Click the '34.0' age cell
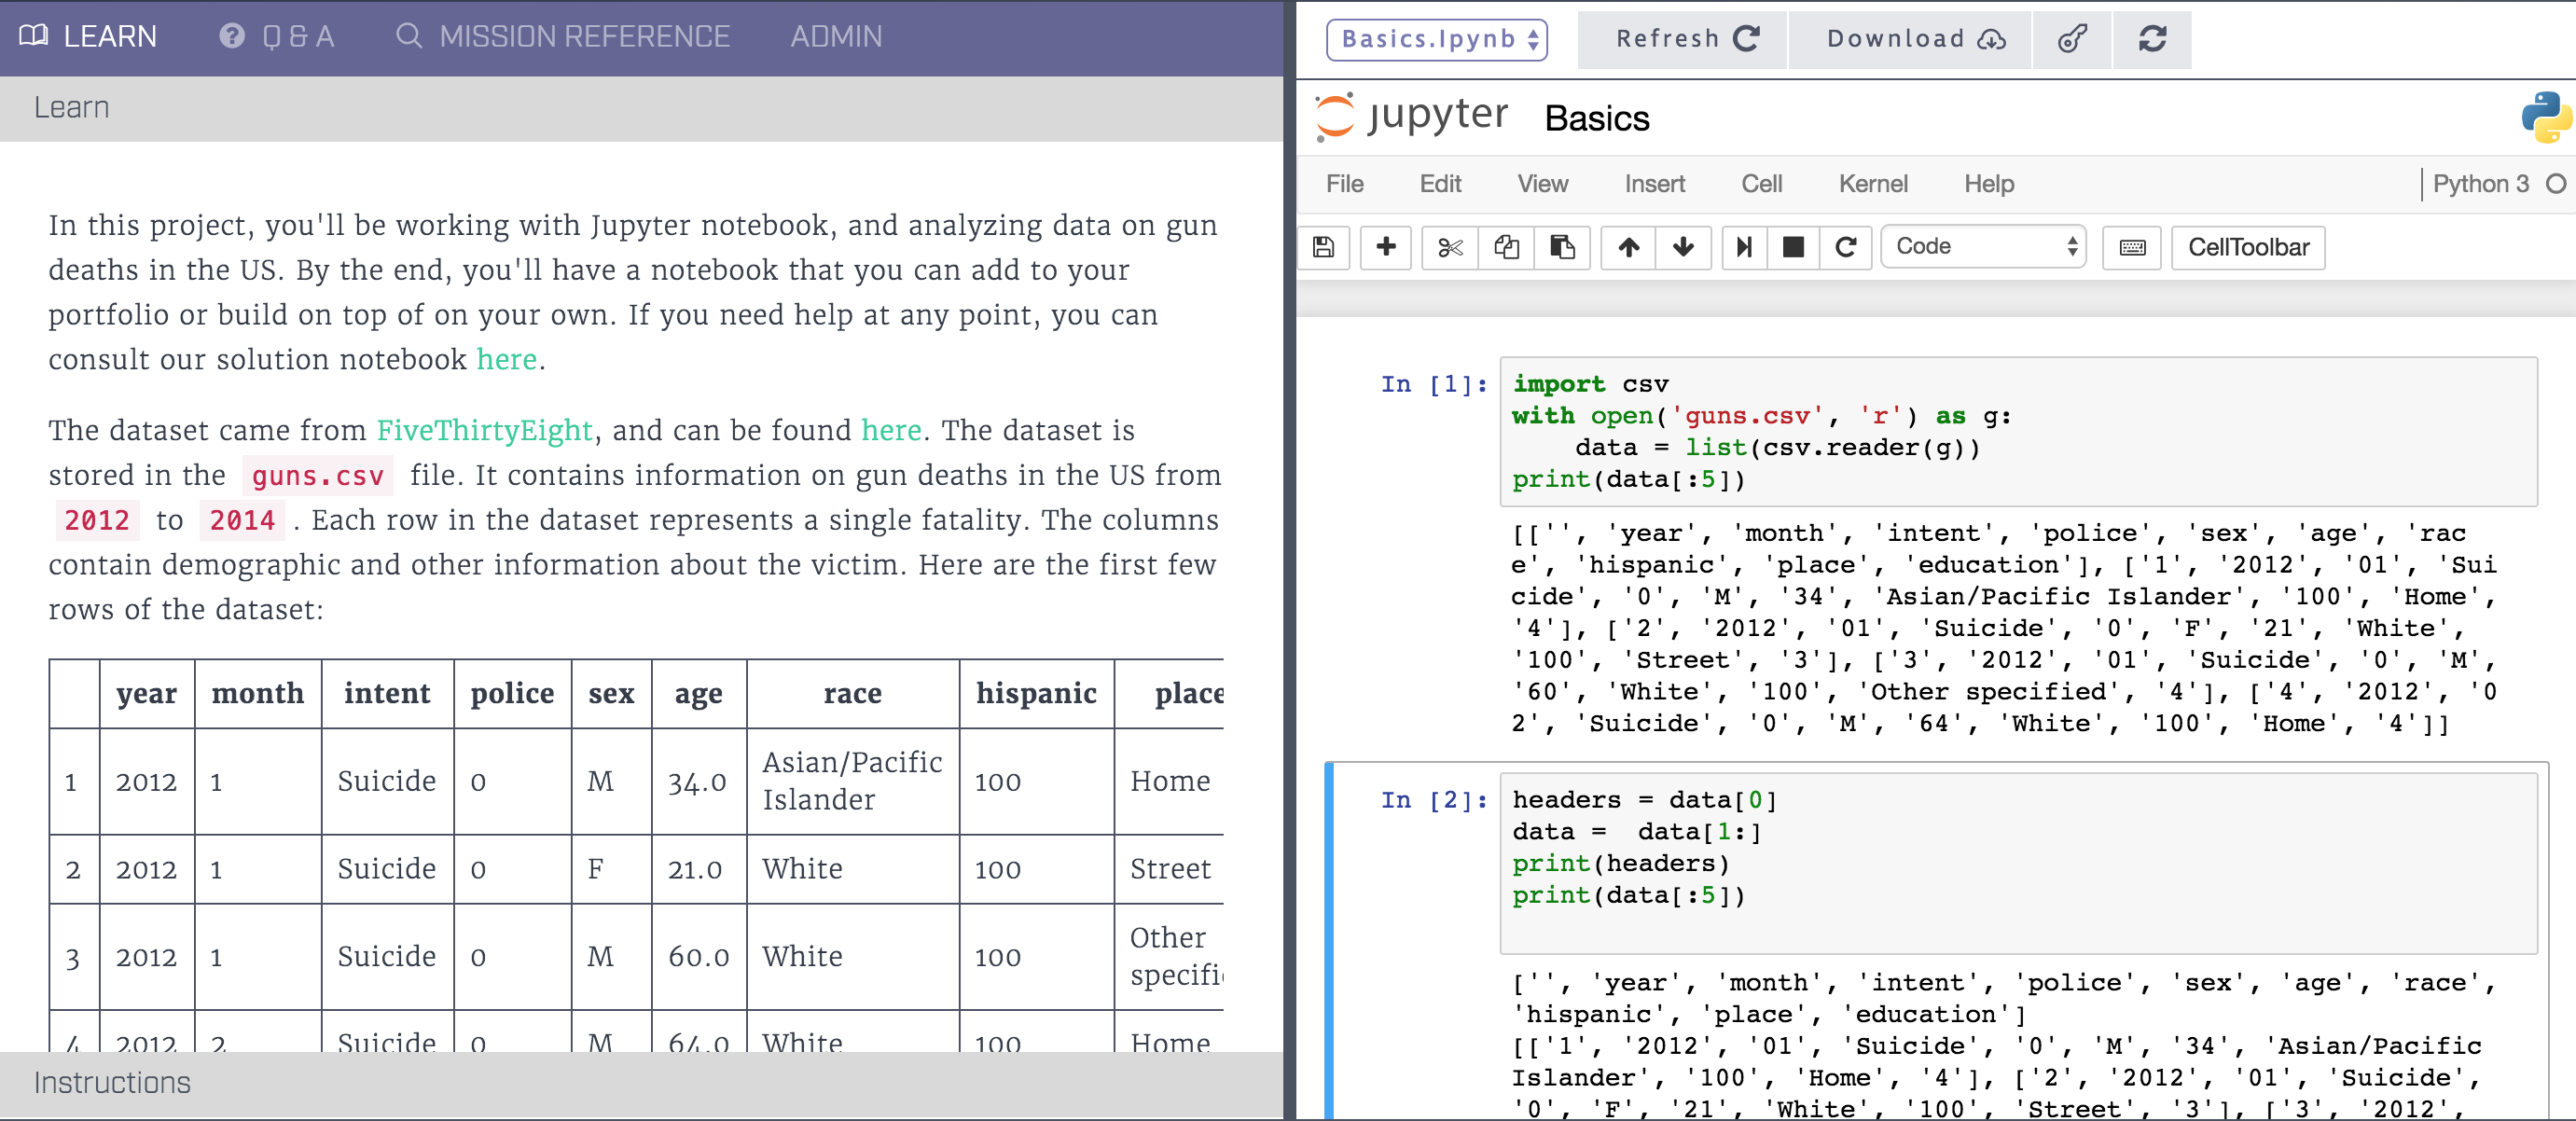This screenshot has height=1121, width=2576. (697, 782)
